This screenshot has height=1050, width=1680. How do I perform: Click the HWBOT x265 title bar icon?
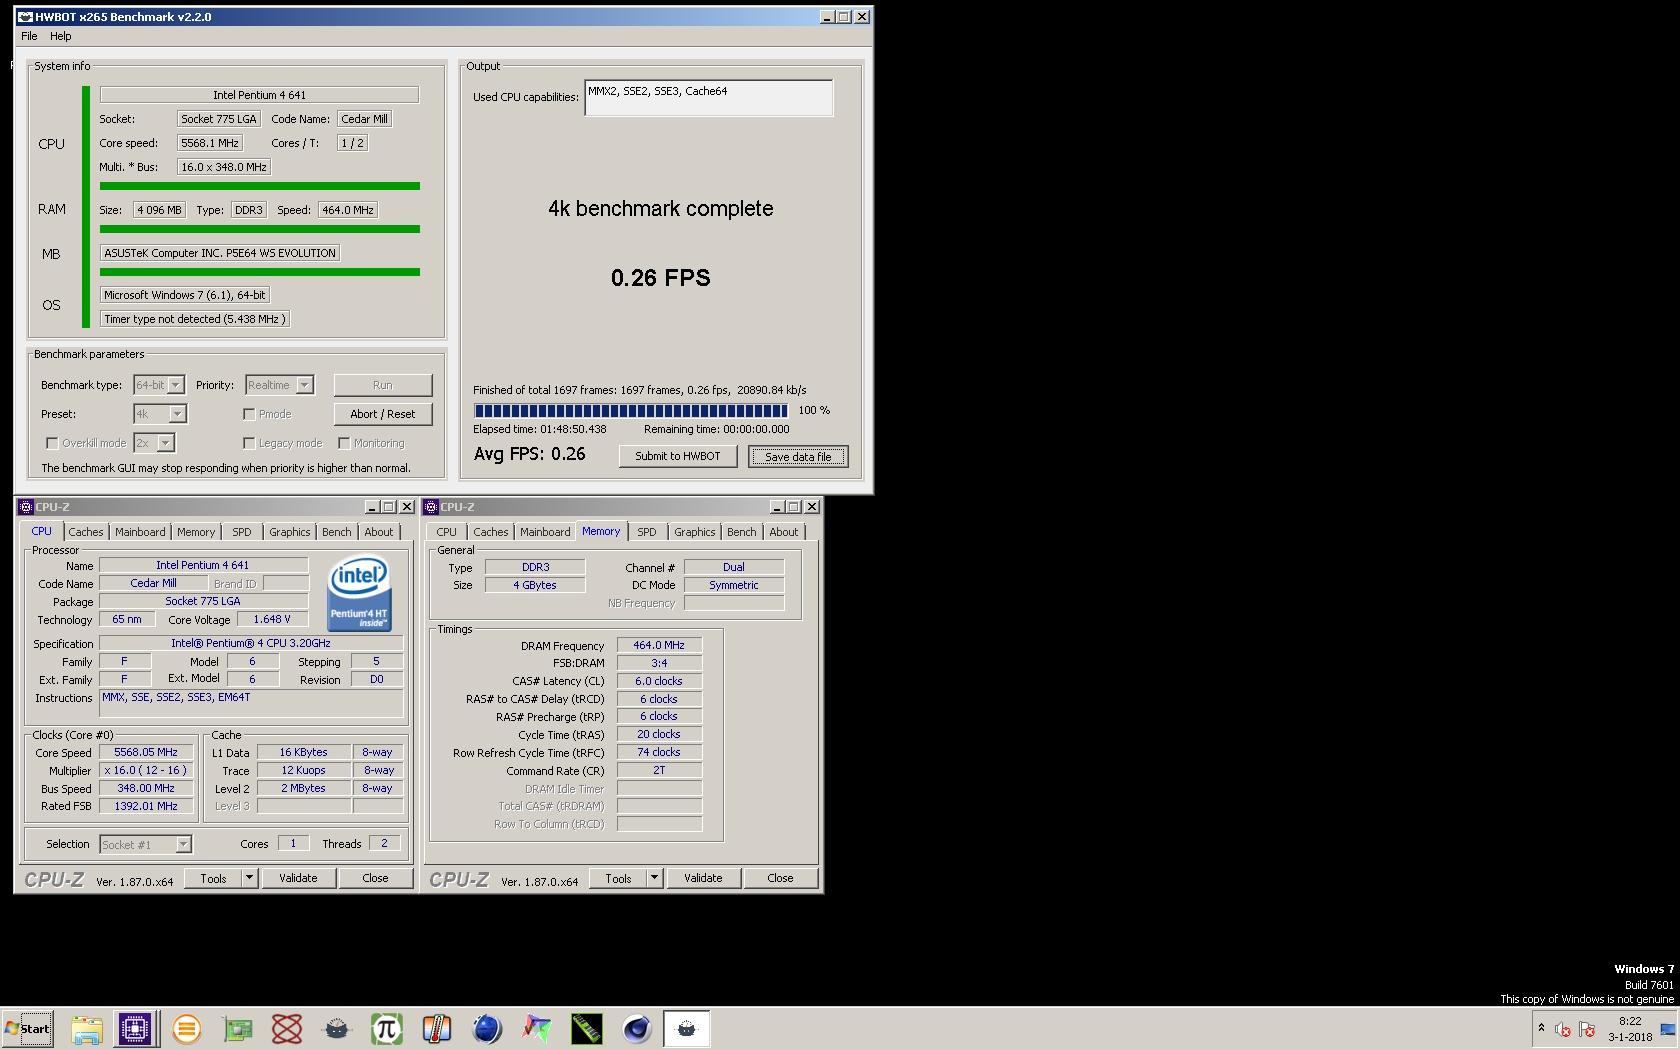tap(25, 17)
